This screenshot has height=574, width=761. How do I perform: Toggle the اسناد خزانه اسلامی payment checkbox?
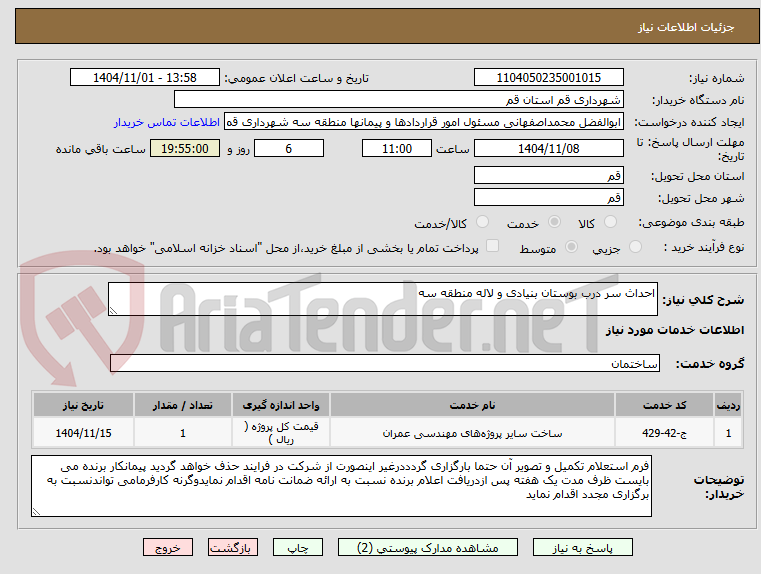pyautogui.click(x=493, y=246)
